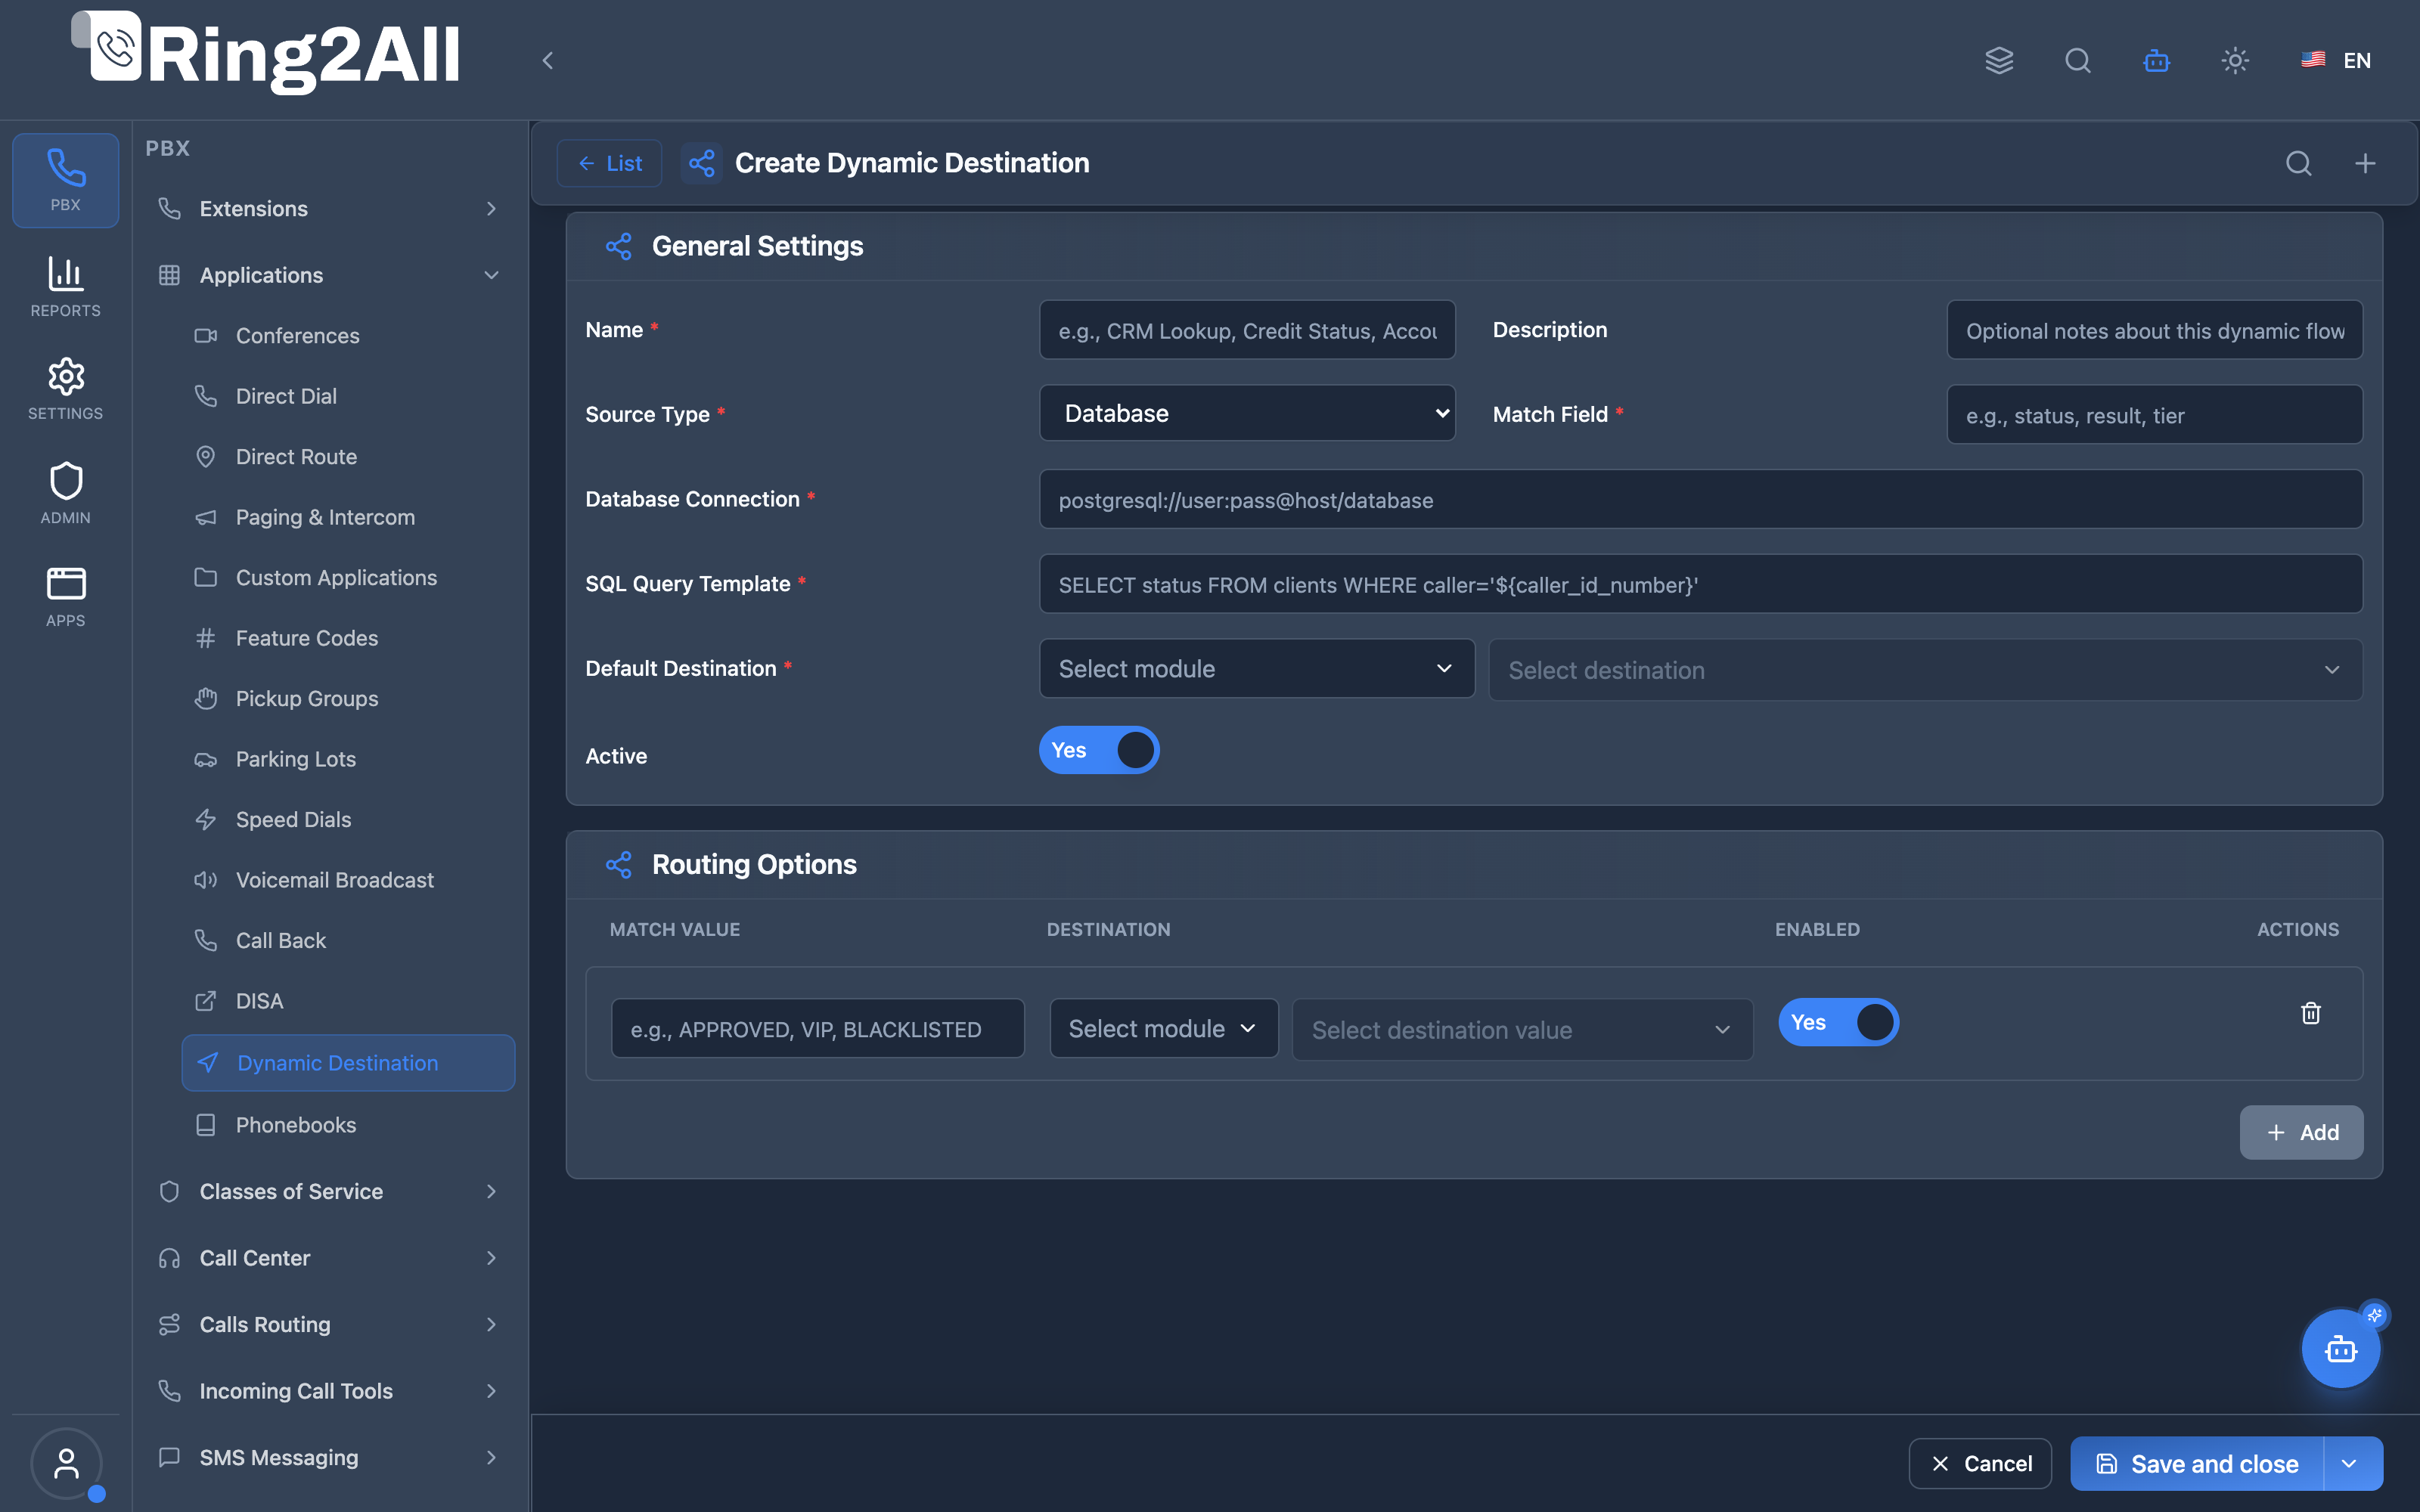The image size is (2420, 1512).
Task: Collapse the Applications menu group
Action: coord(329,275)
